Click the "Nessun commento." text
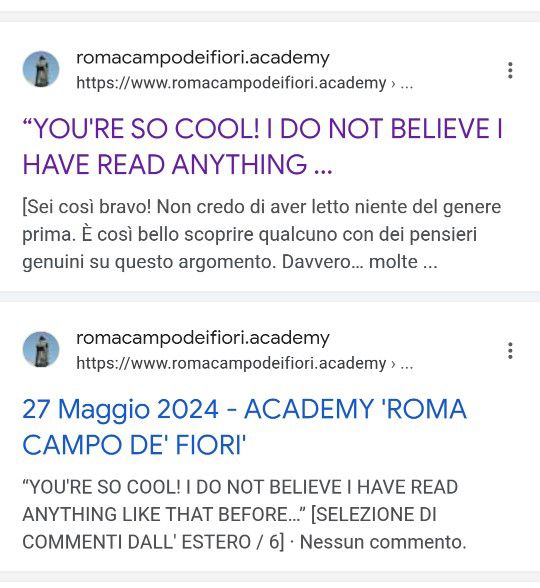Viewport: 540px width, 588px height. tap(383, 542)
